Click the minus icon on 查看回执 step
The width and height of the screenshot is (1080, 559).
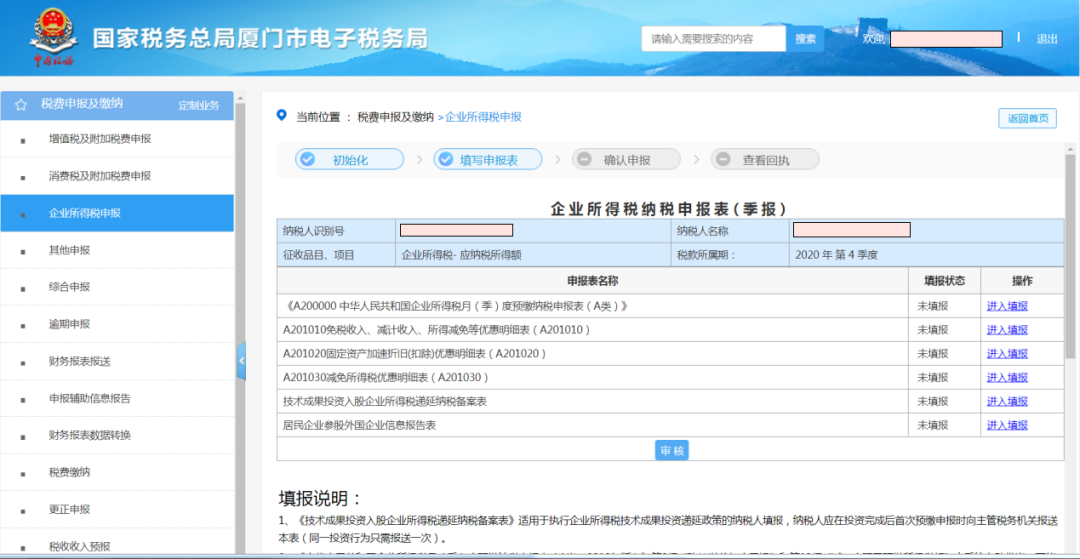click(x=724, y=160)
